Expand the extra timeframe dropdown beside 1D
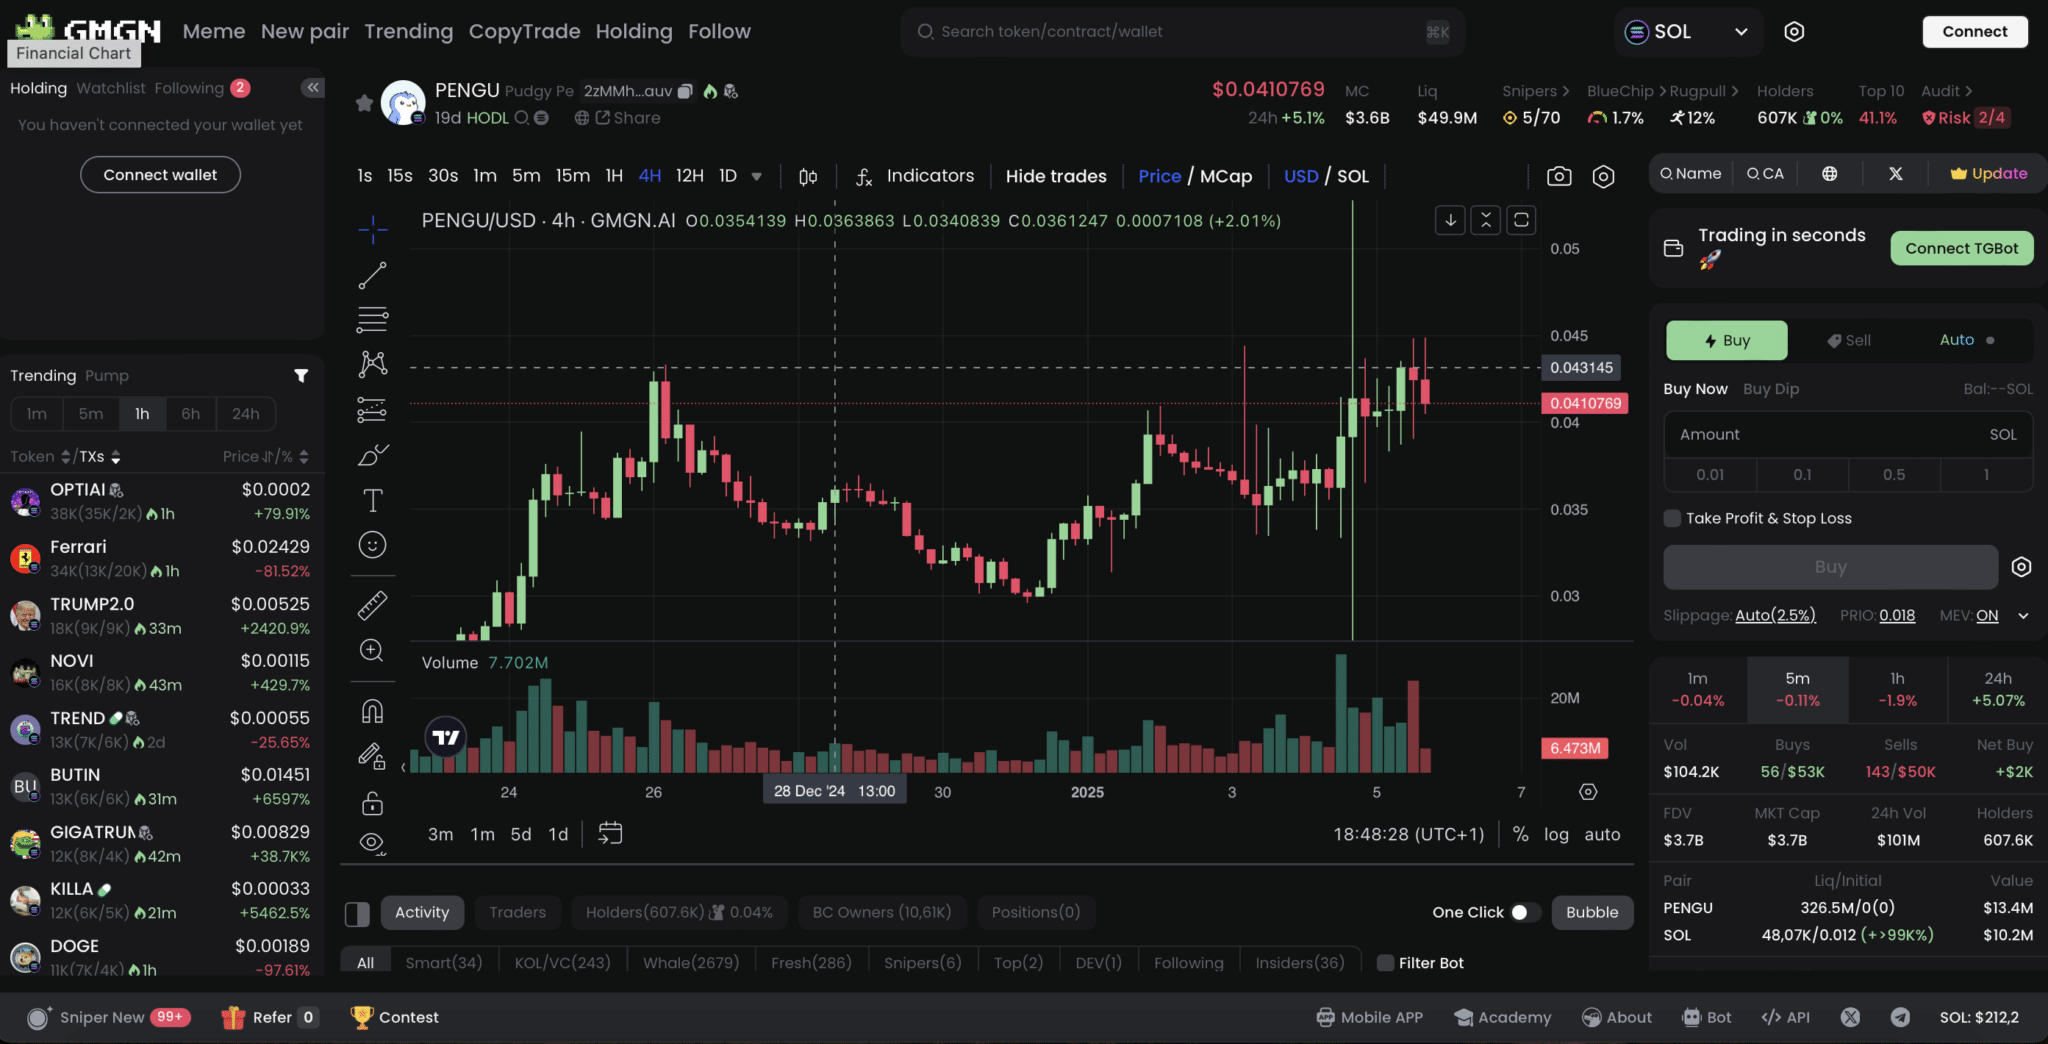The image size is (2048, 1044). (758, 176)
